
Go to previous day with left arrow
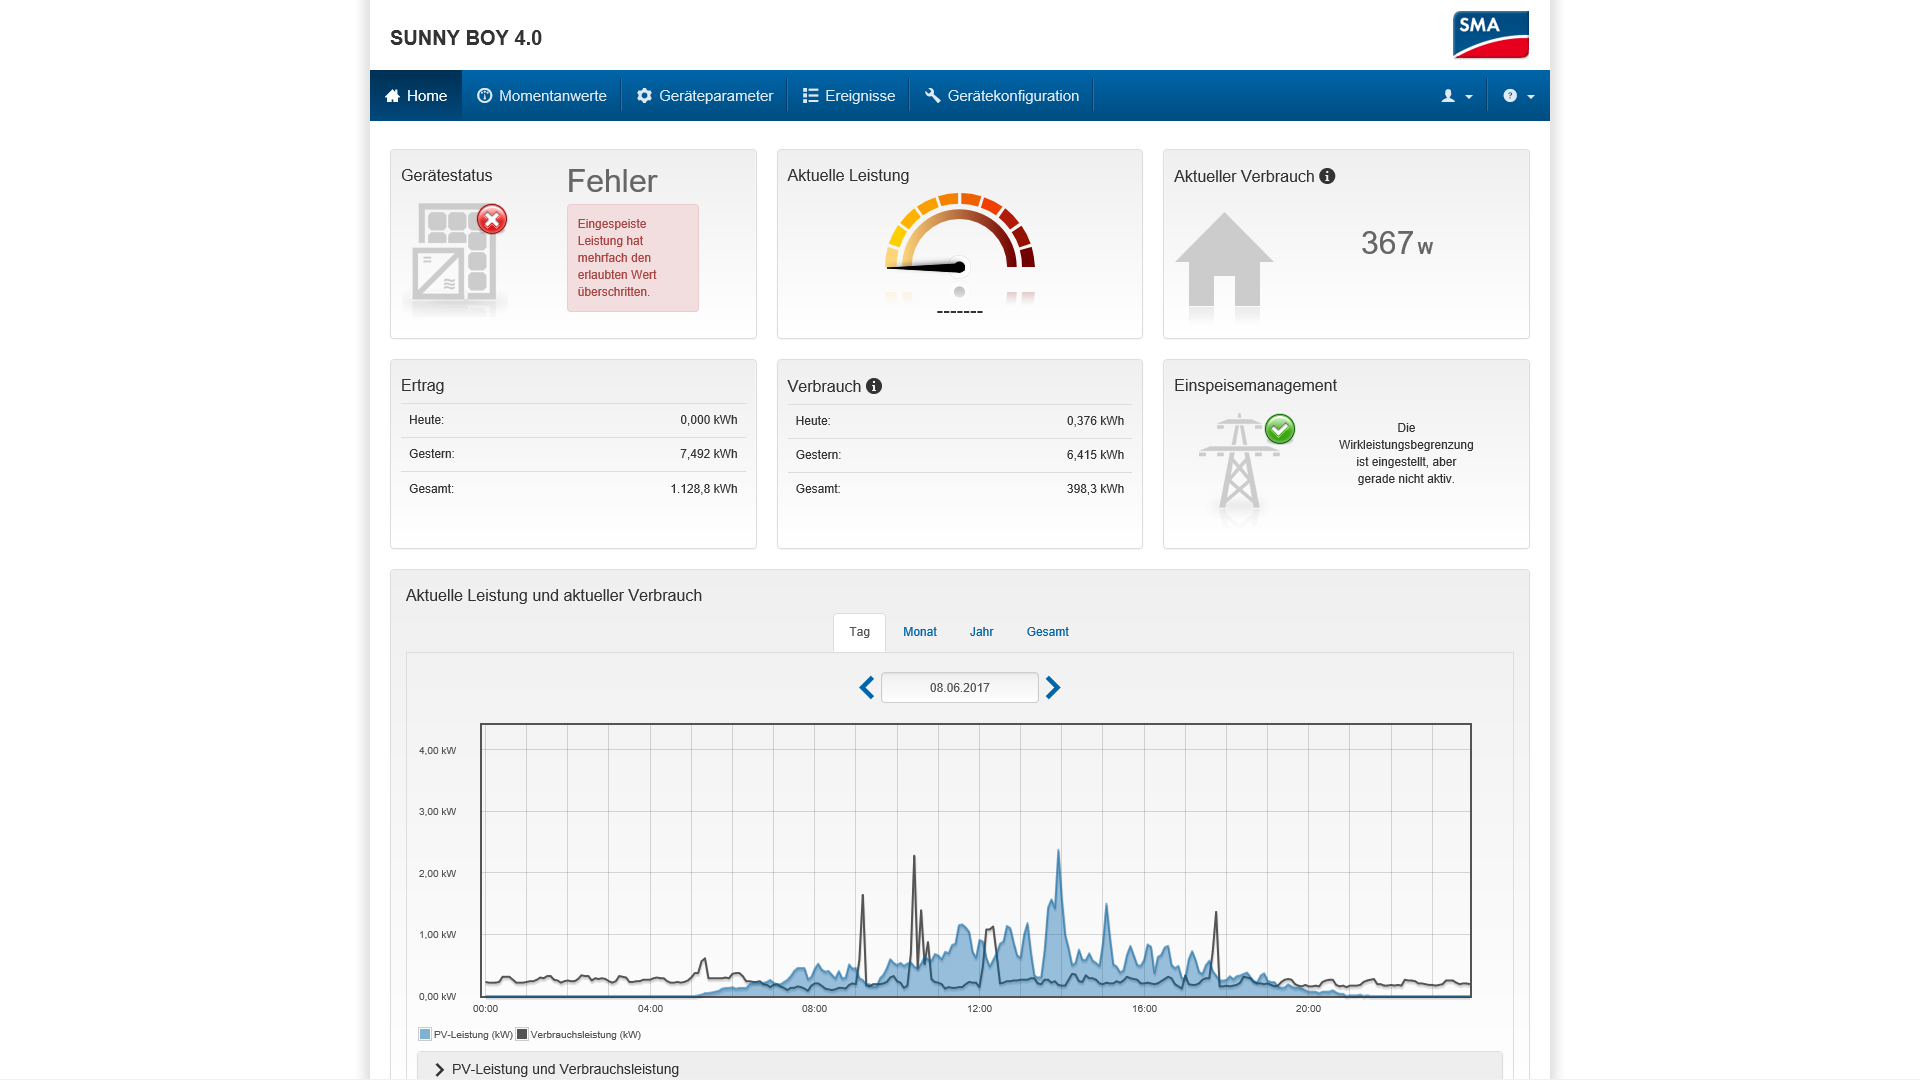[x=867, y=688]
